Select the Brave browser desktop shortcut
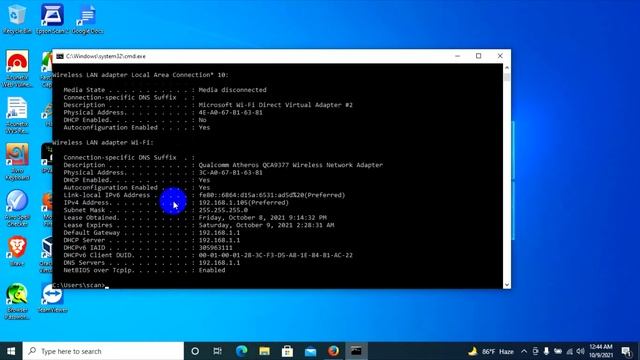This screenshot has height=360, width=640. (x=17, y=251)
